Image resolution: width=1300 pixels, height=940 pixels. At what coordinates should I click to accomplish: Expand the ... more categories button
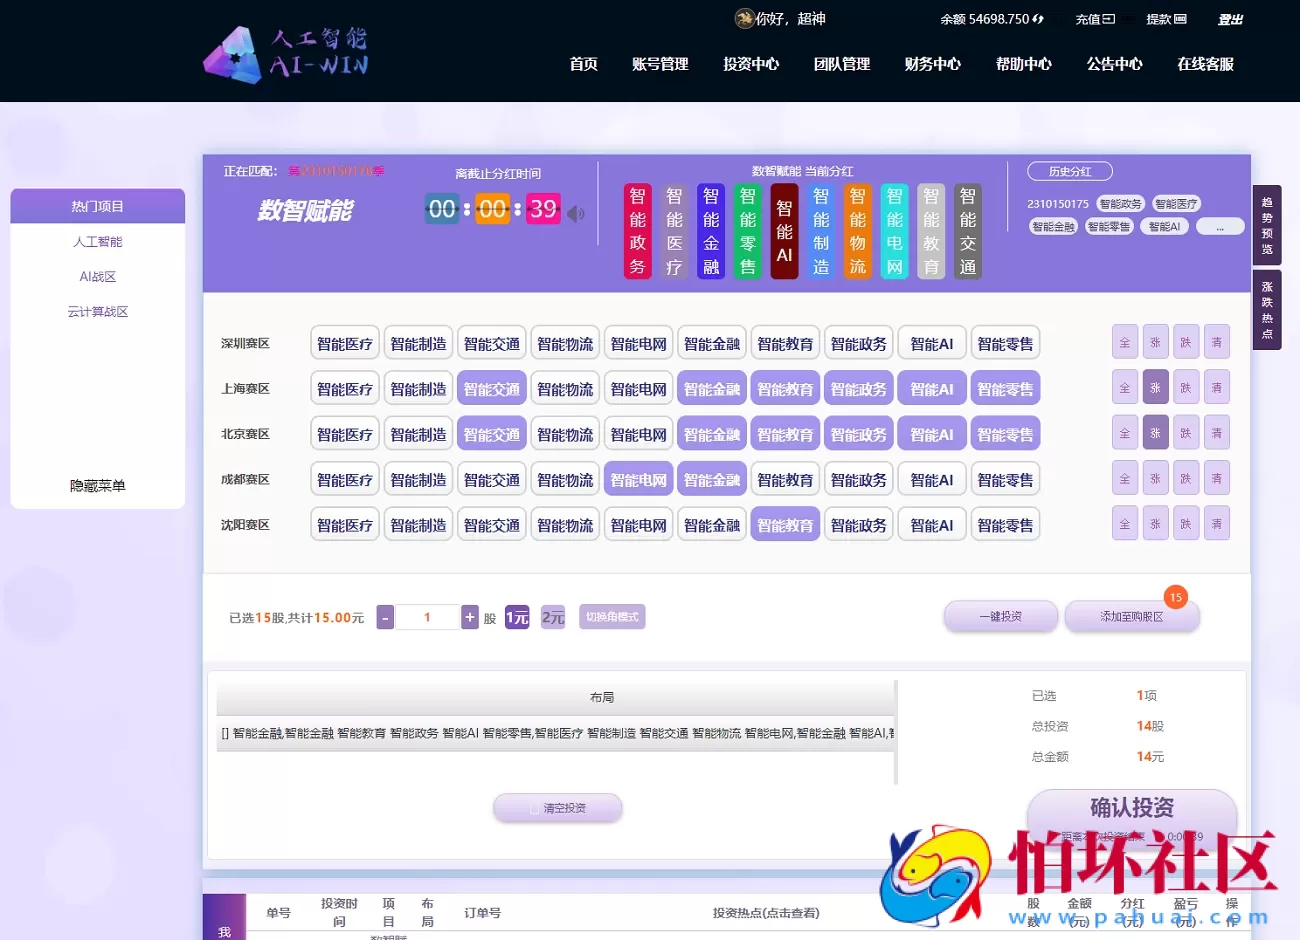[x=1219, y=226]
